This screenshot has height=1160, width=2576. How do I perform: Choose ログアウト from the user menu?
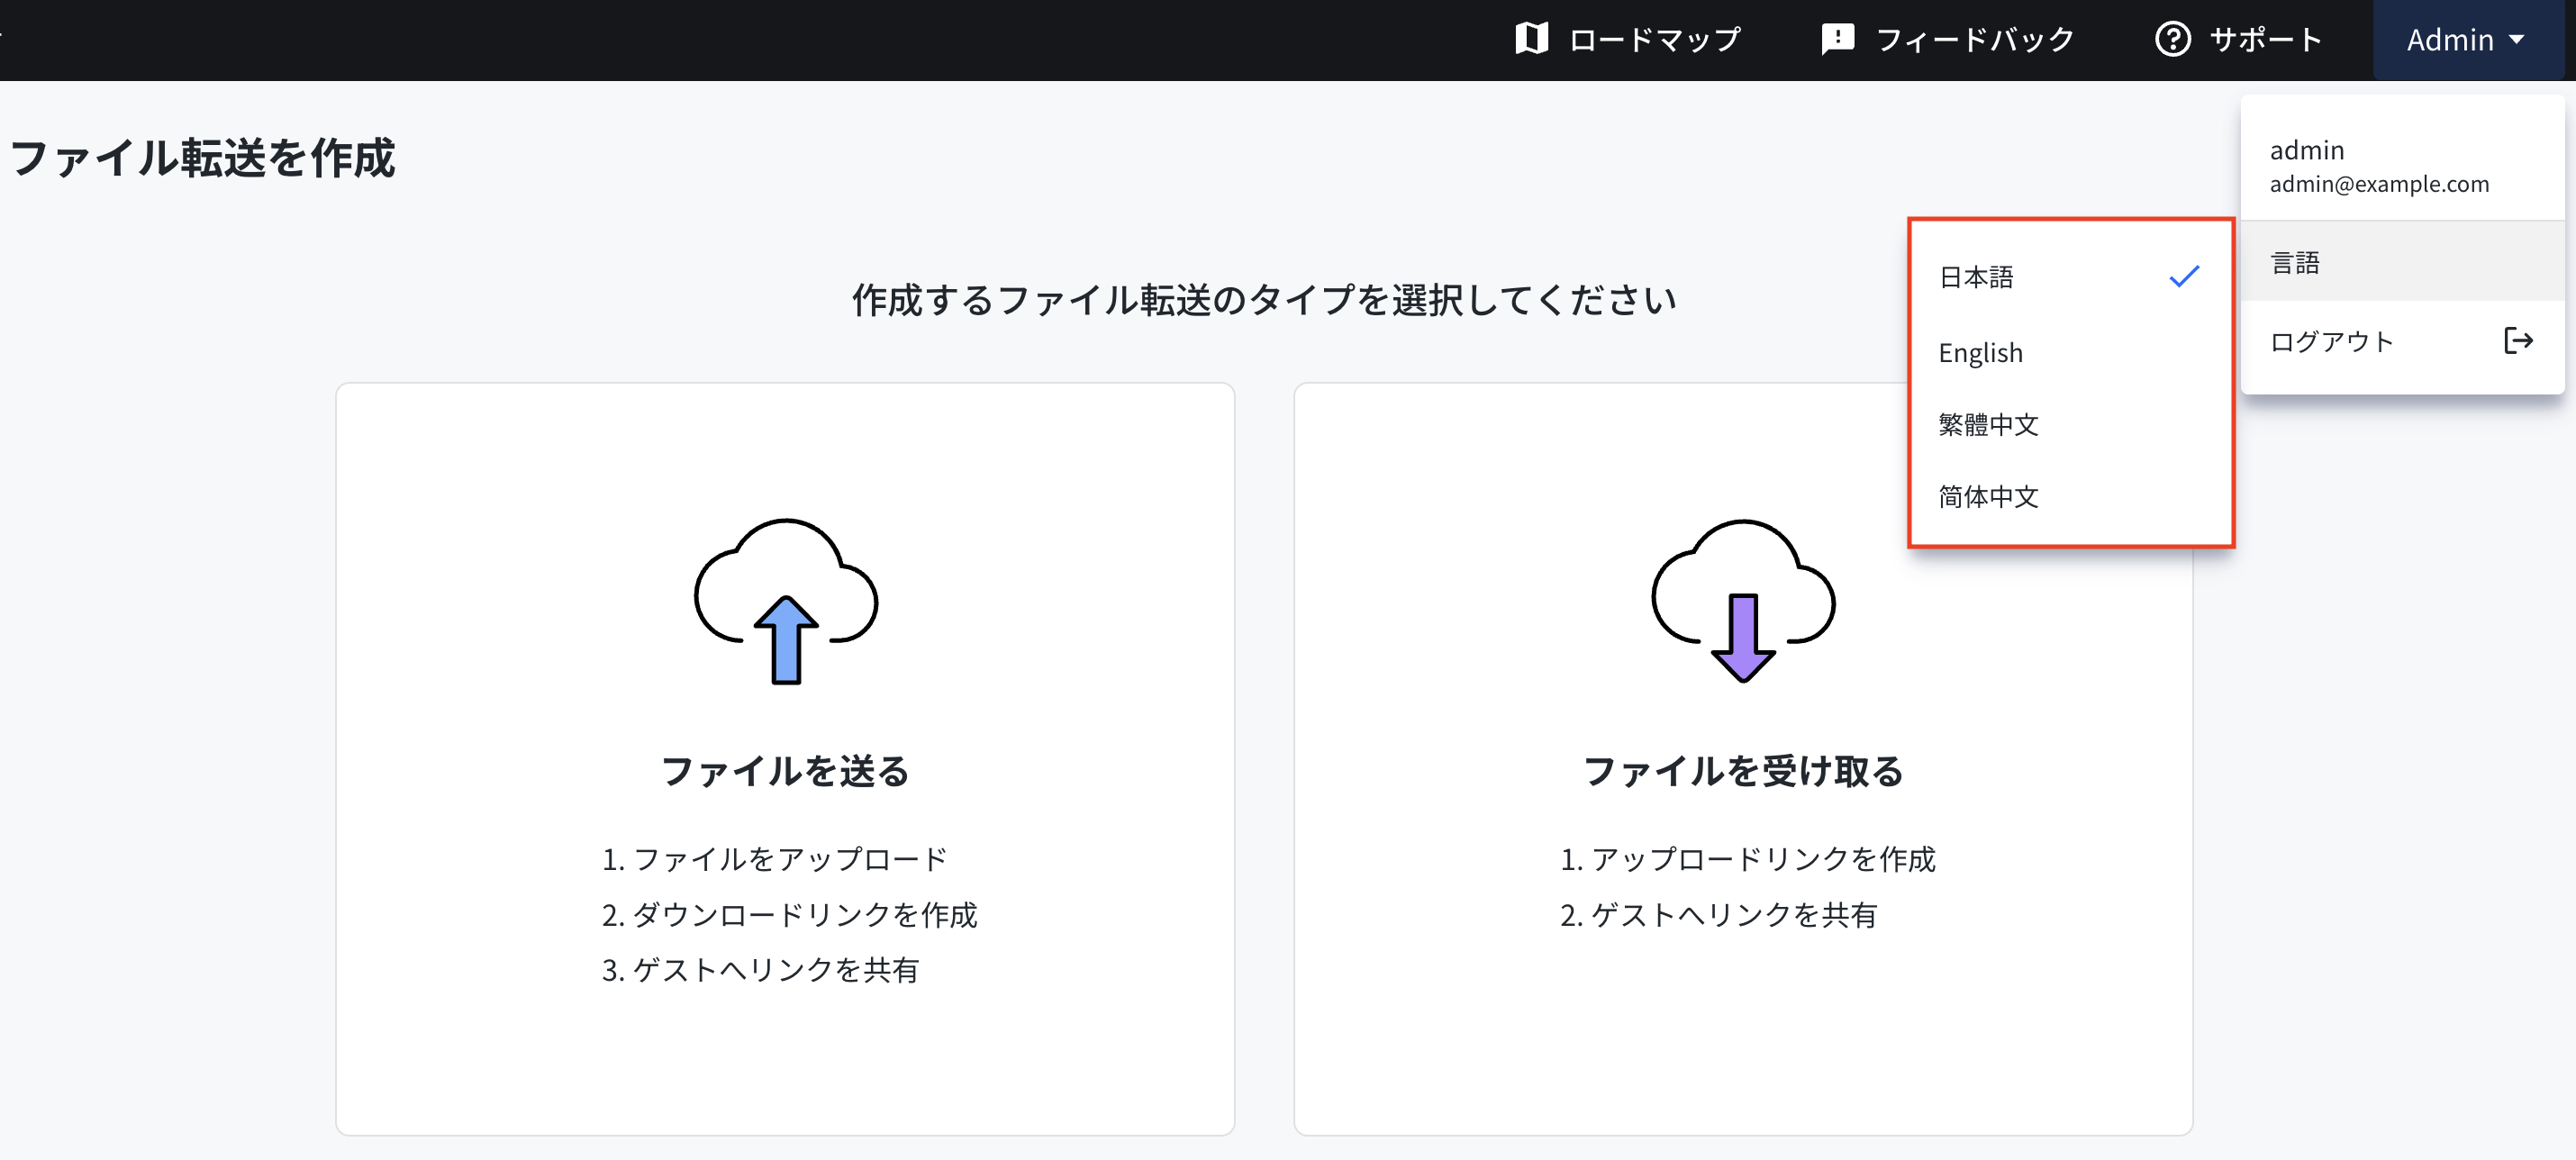[x=2403, y=341]
